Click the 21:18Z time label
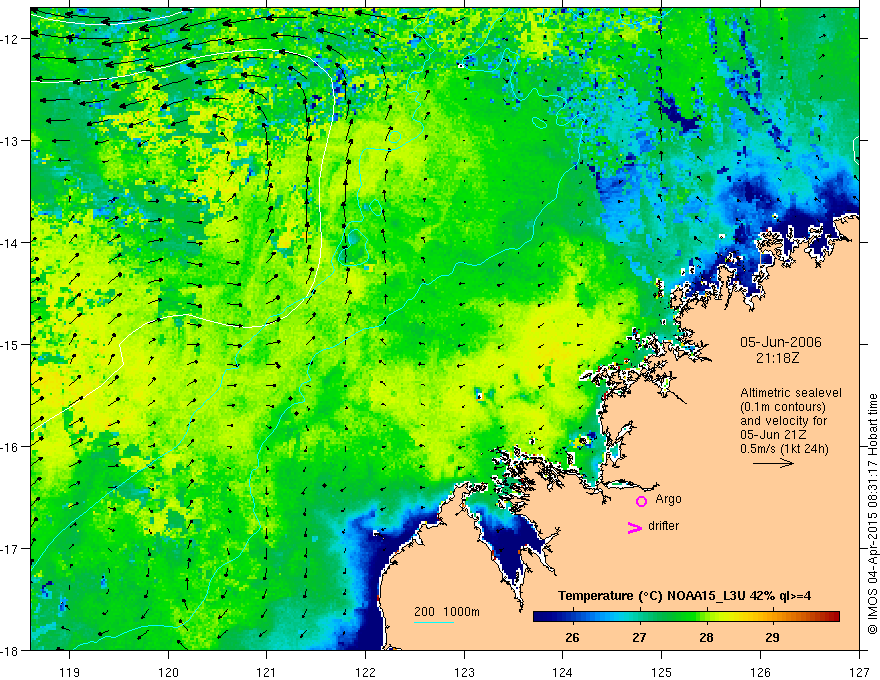The width and height of the screenshot is (880, 680). (777, 358)
